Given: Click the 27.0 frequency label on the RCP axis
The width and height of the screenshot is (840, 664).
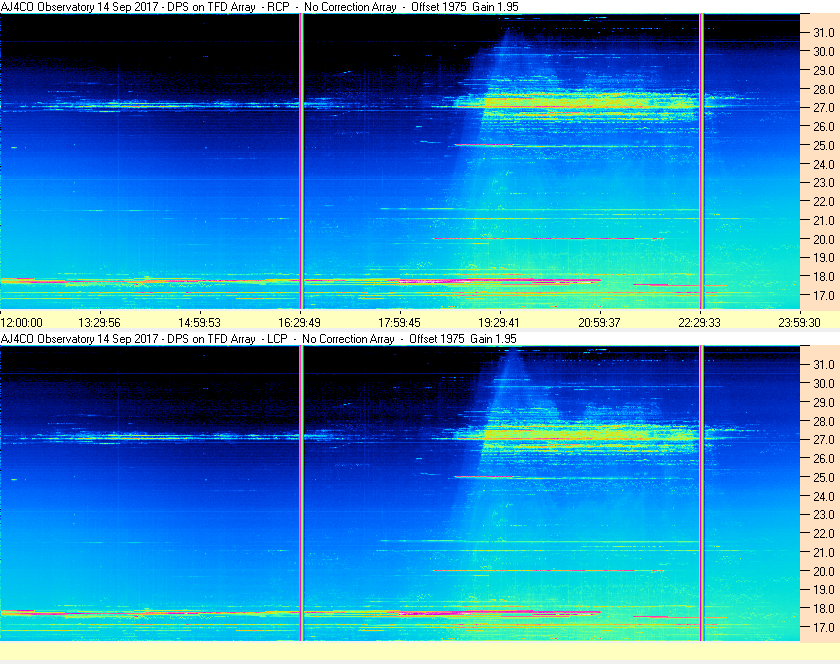Looking at the screenshot, I should [x=824, y=108].
